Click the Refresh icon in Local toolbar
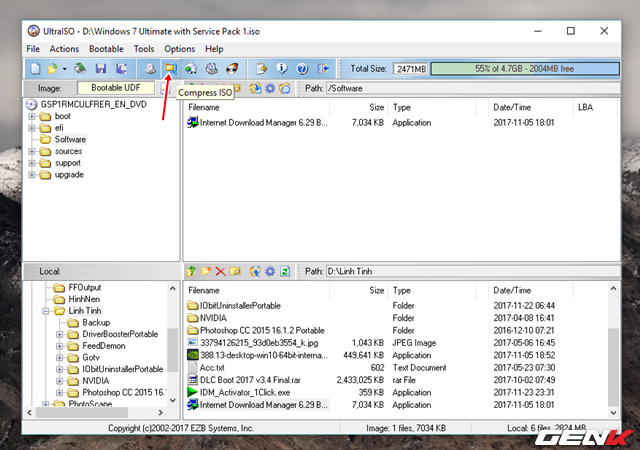The width and height of the screenshot is (640, 450). (285, 271)
